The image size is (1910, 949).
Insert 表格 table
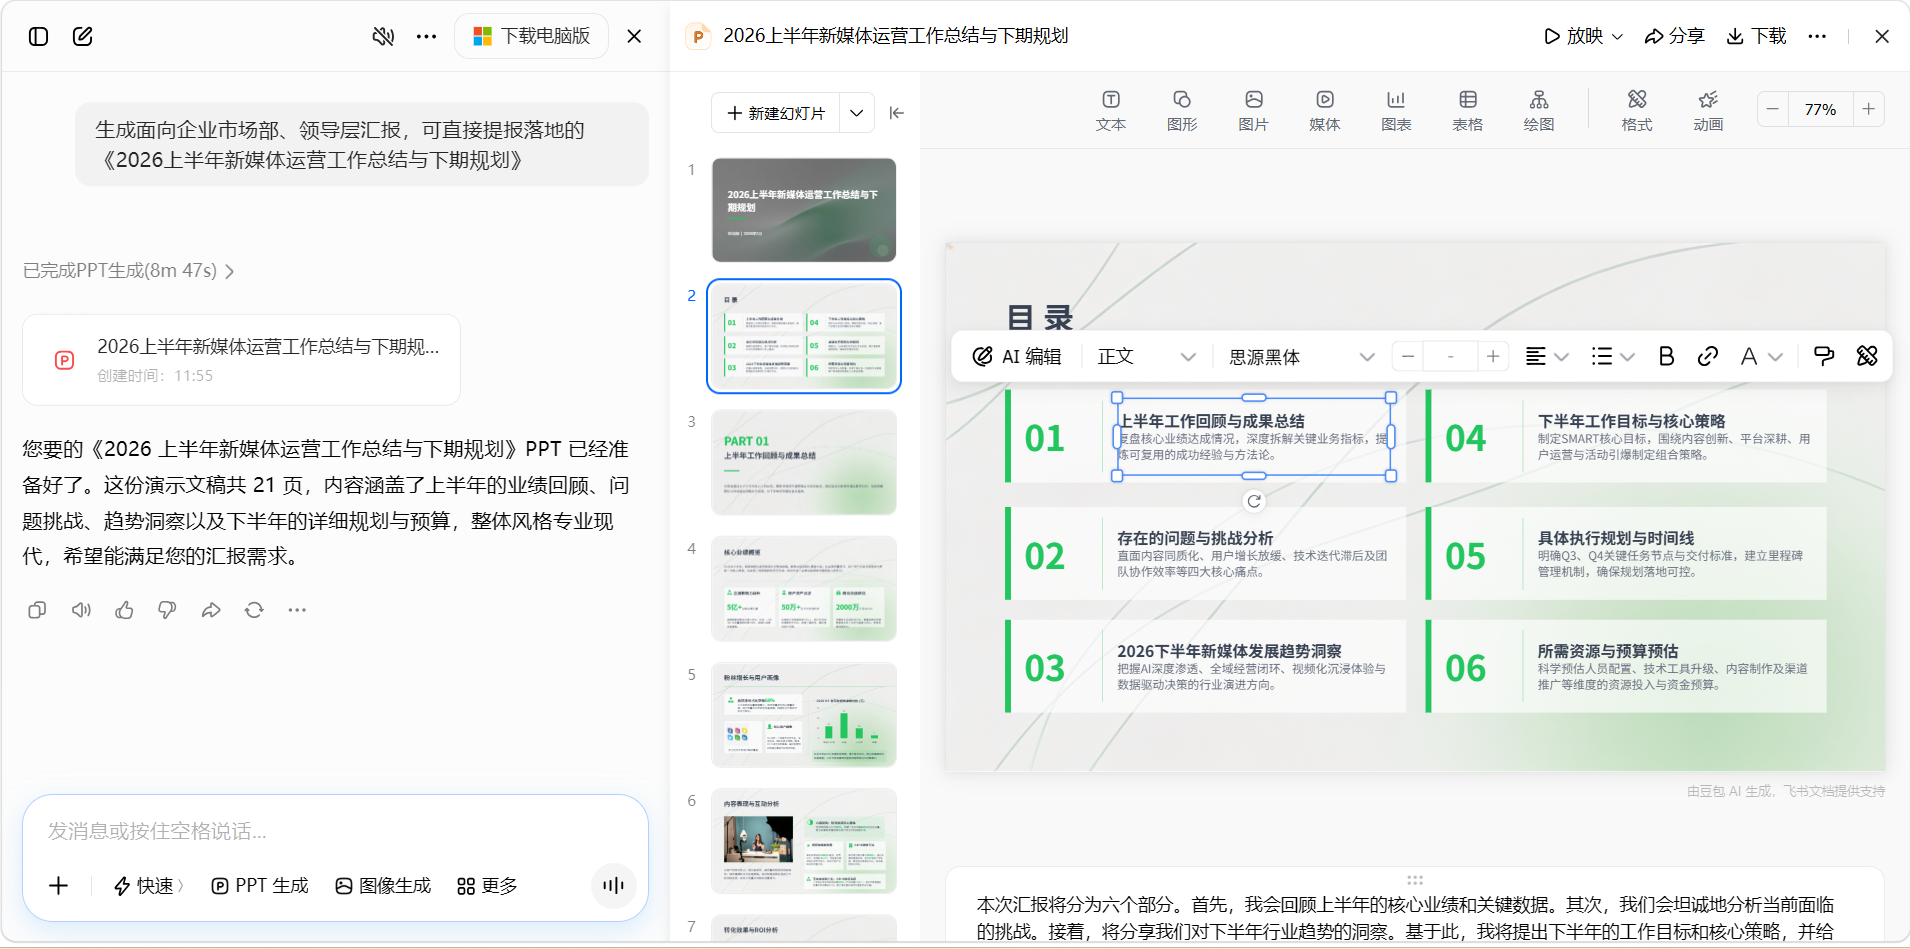click(1468, 111)
